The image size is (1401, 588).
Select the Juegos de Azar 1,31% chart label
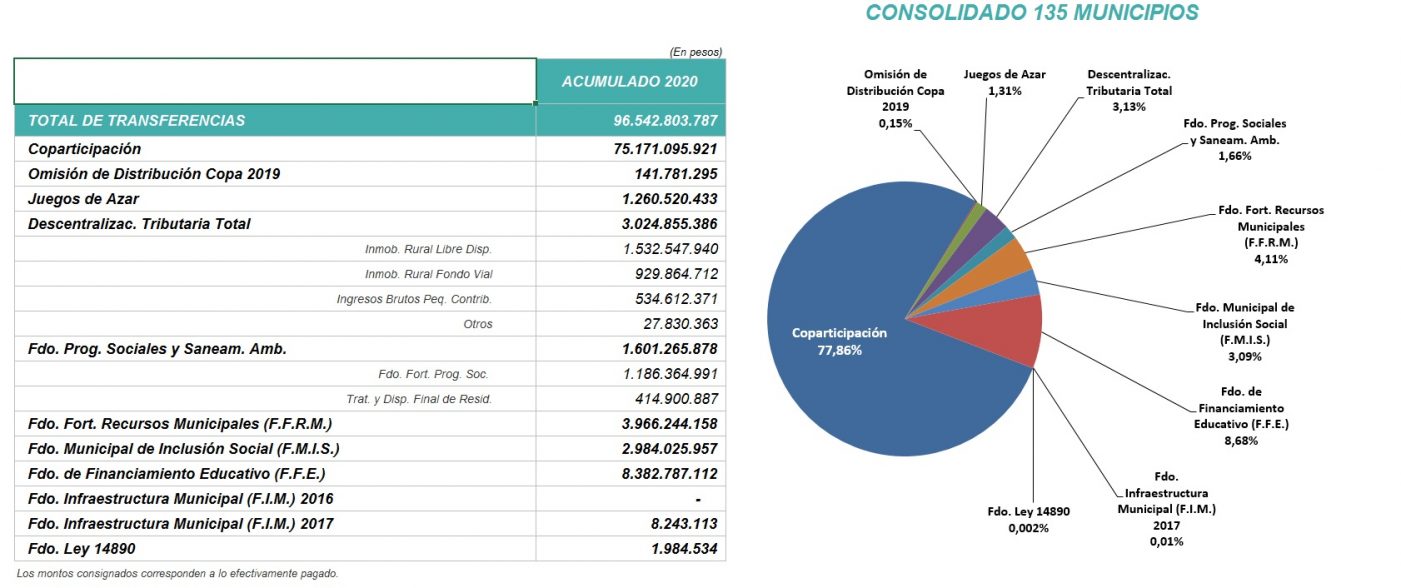(1004, 82)
